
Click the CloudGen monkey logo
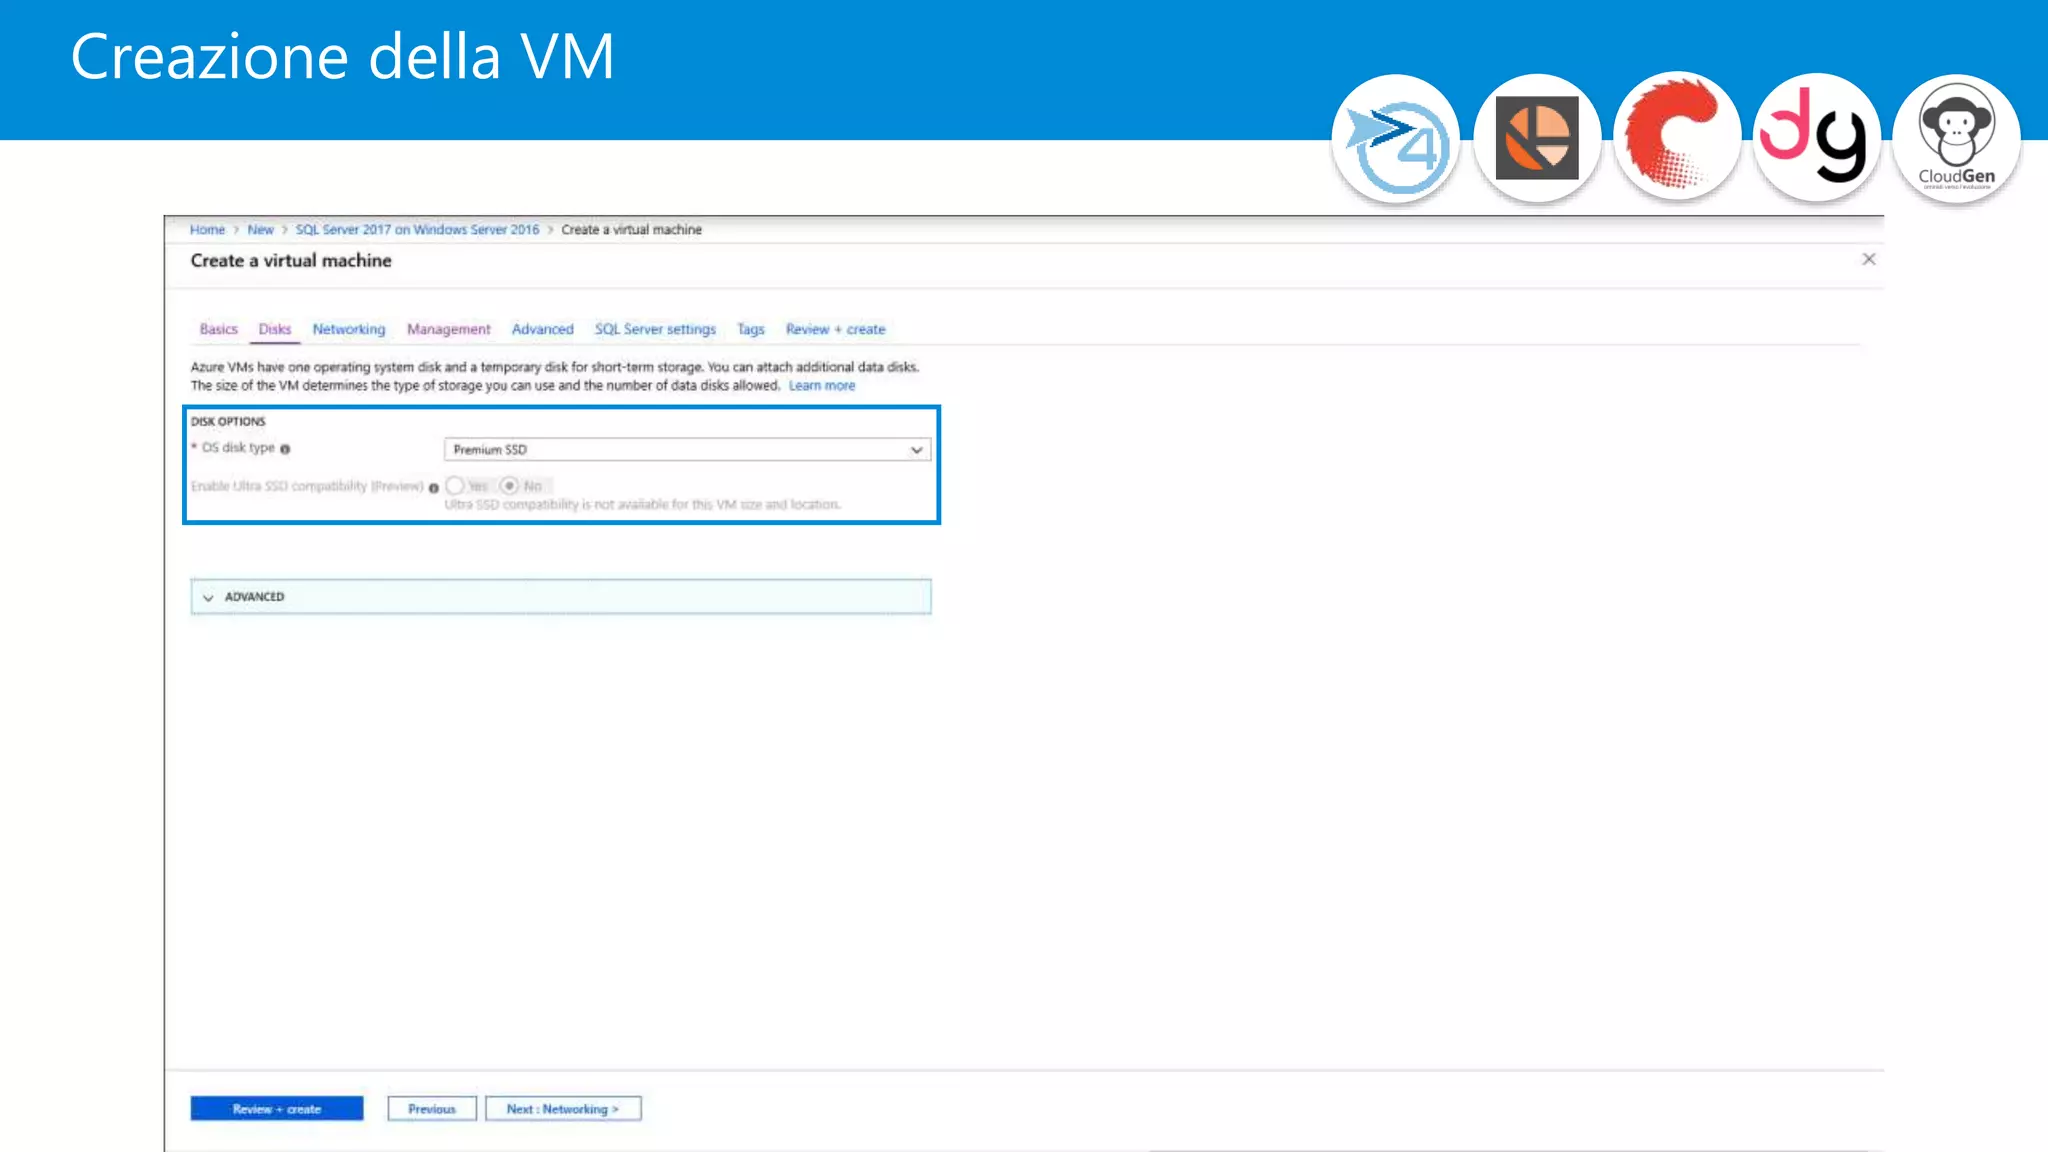(1956, 140)
